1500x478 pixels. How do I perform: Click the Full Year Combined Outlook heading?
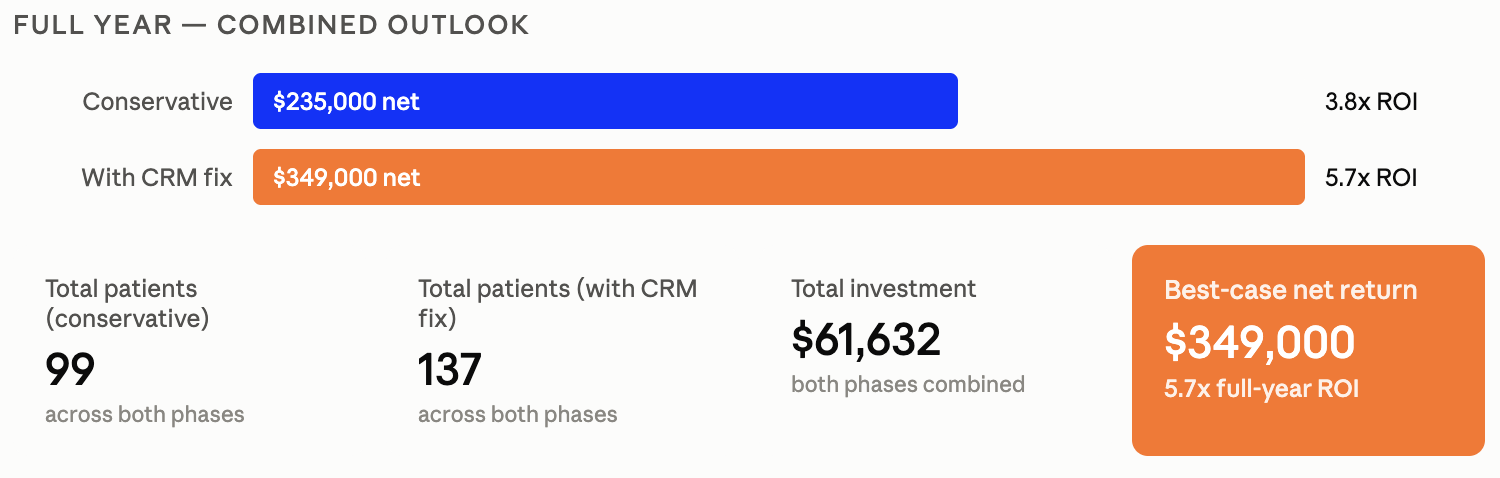(271, 25)
